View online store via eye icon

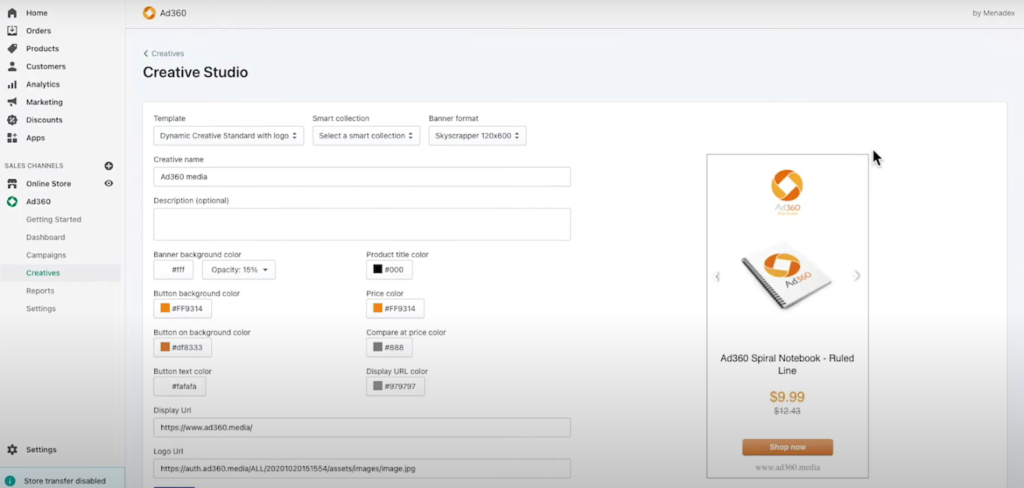[x=109, y=184]
